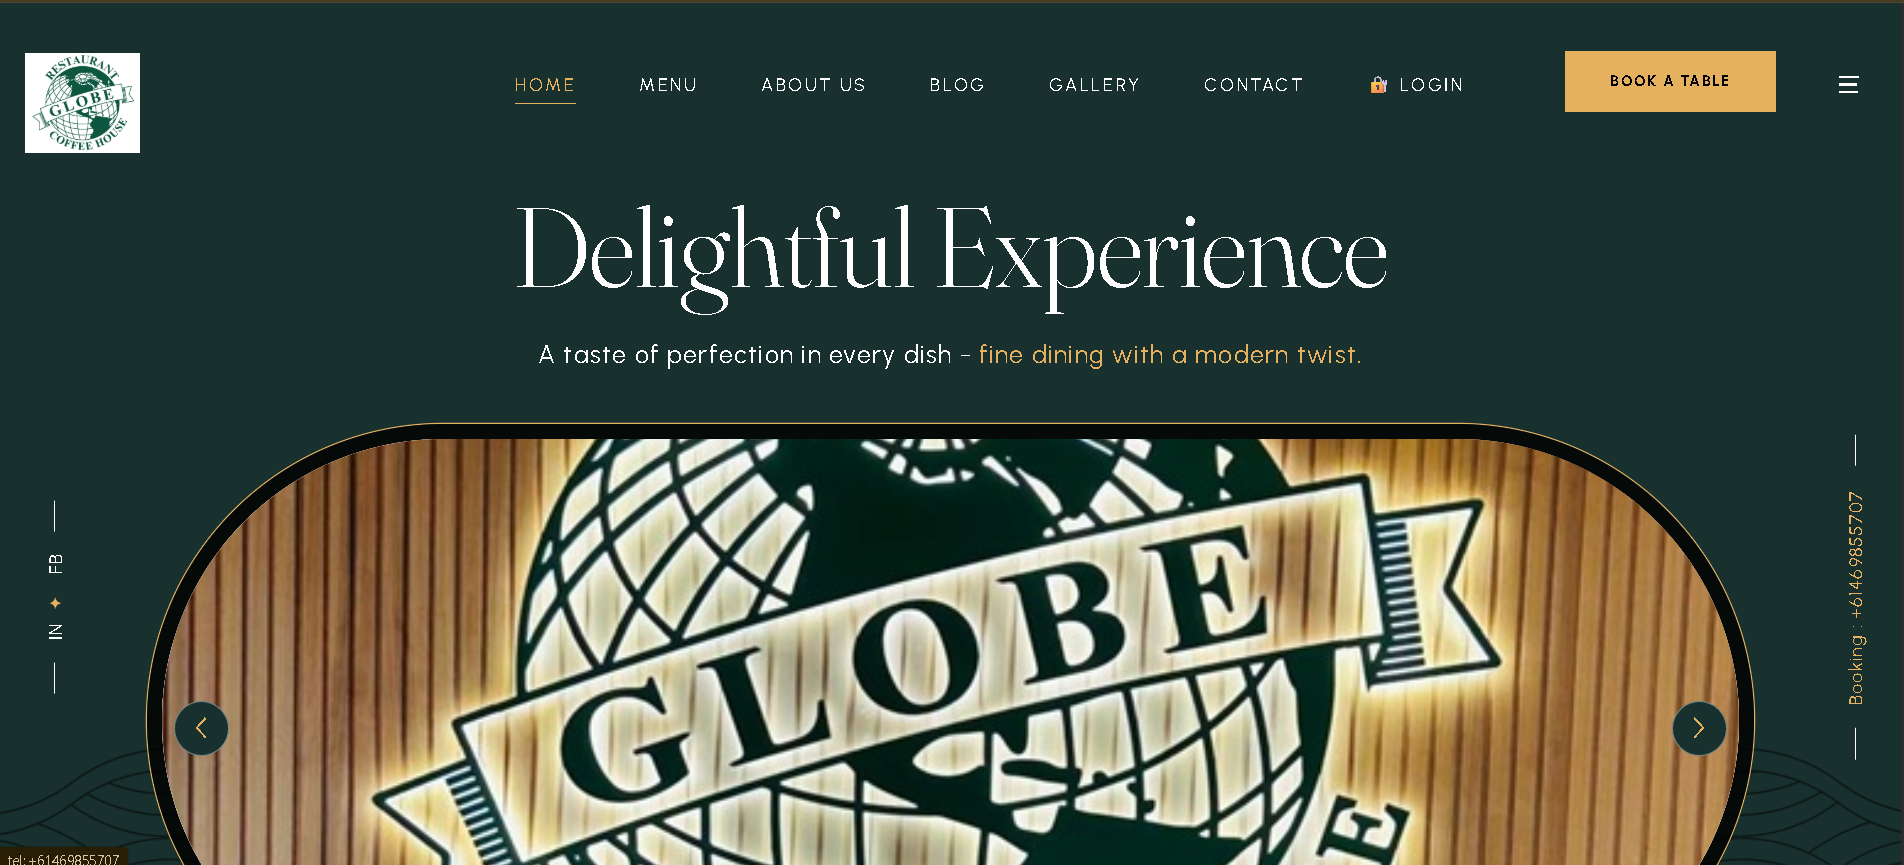Go to the Contact page
1904x865 pixels.
tap(1253, 85)
